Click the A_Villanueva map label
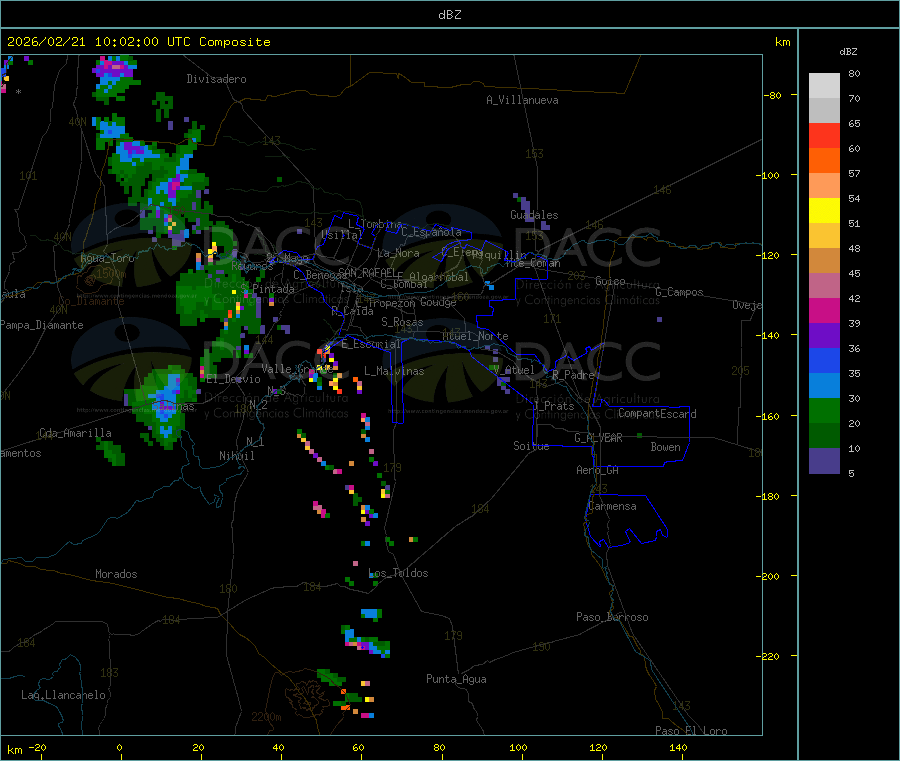Viewport: 900px width, 761px height. [x=522, y=100]
